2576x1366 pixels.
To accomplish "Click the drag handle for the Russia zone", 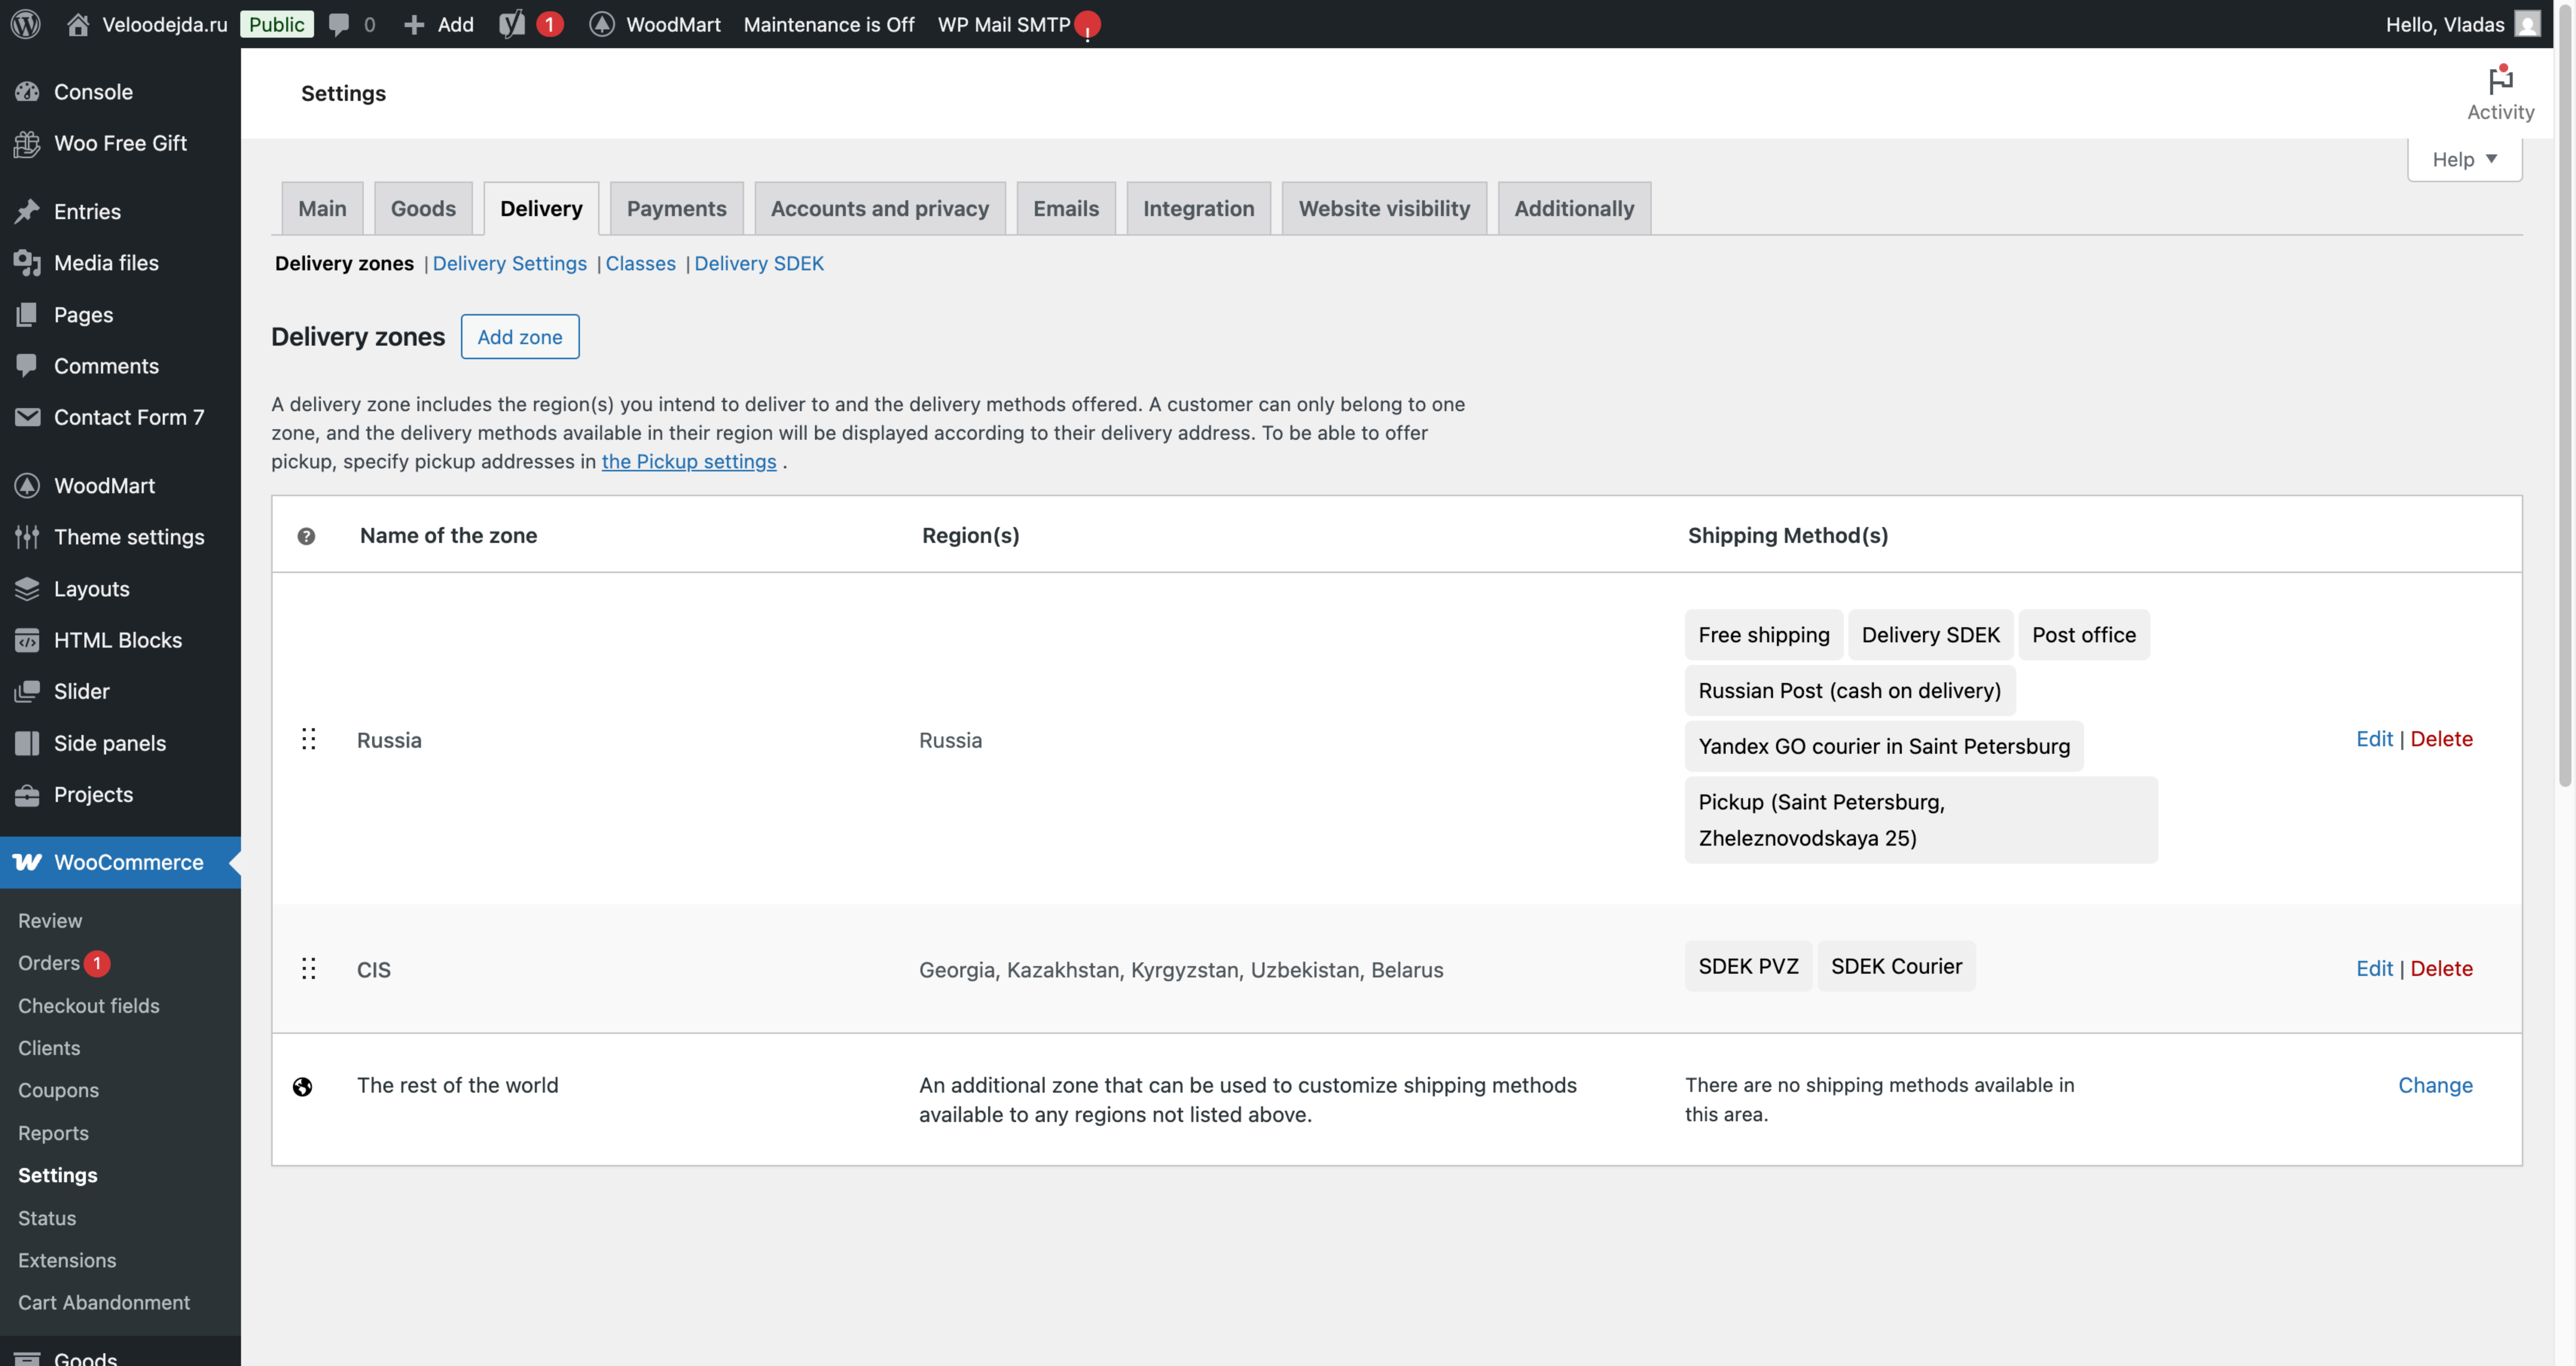I will 309,739.
